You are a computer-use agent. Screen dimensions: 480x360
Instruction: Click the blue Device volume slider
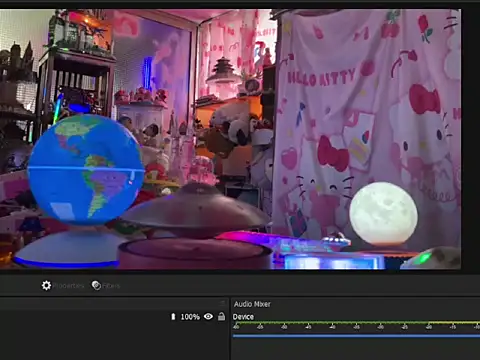(x=356, y=336)
